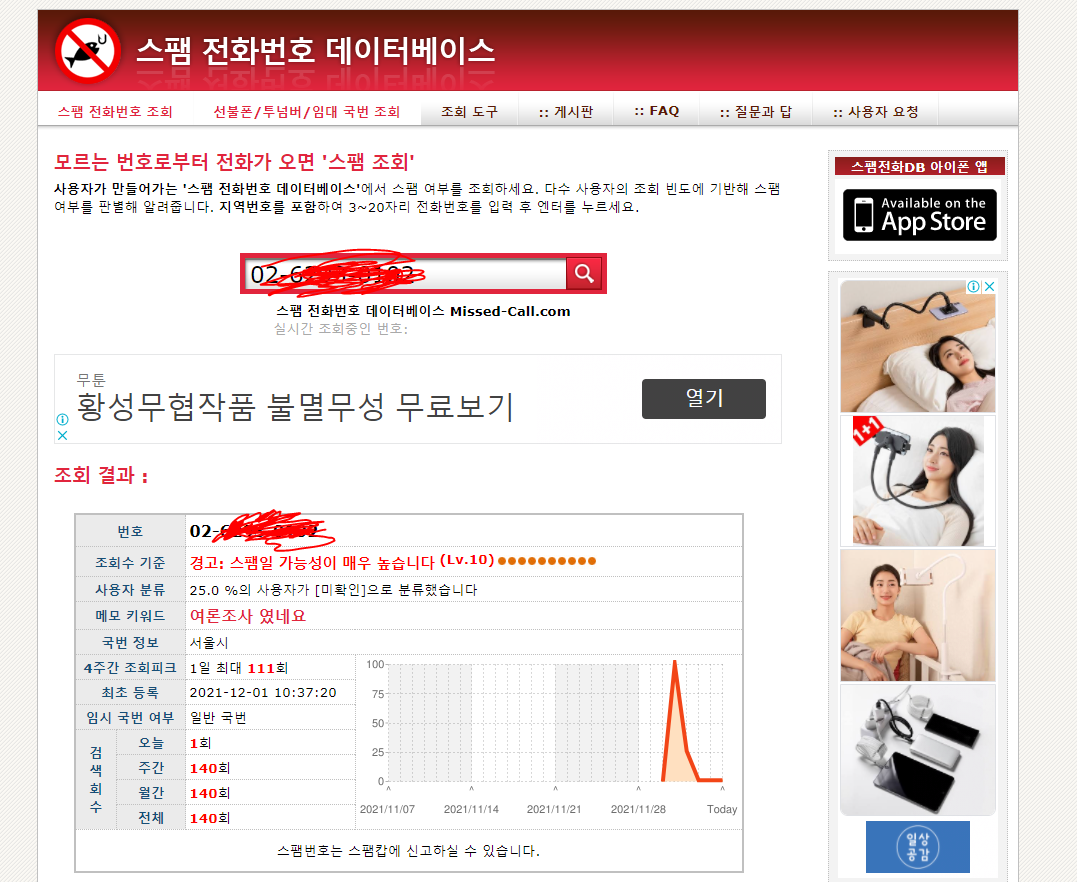Click the Lv.10 orange spam level dots
The height and width of the screenshot is (882, 1077).
click(545, 561)
